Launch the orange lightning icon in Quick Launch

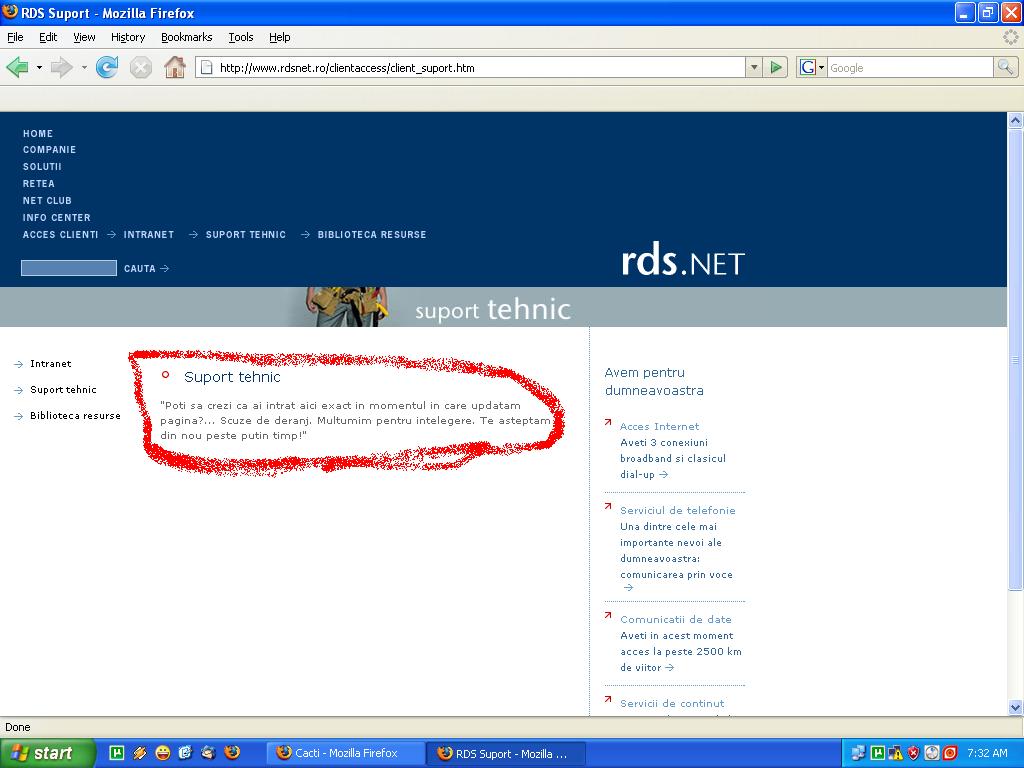(139, 753)
